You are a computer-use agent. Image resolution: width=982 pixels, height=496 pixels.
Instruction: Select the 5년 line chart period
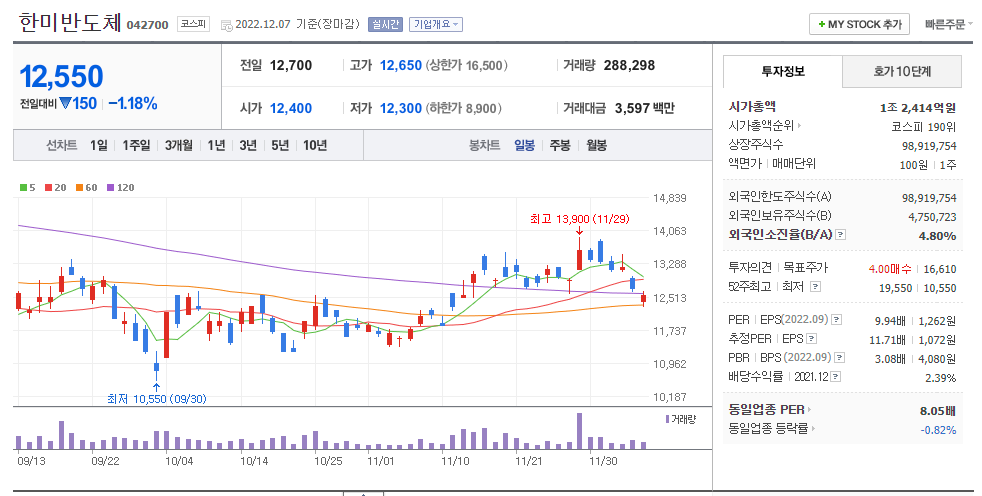[x=280, y=145]
